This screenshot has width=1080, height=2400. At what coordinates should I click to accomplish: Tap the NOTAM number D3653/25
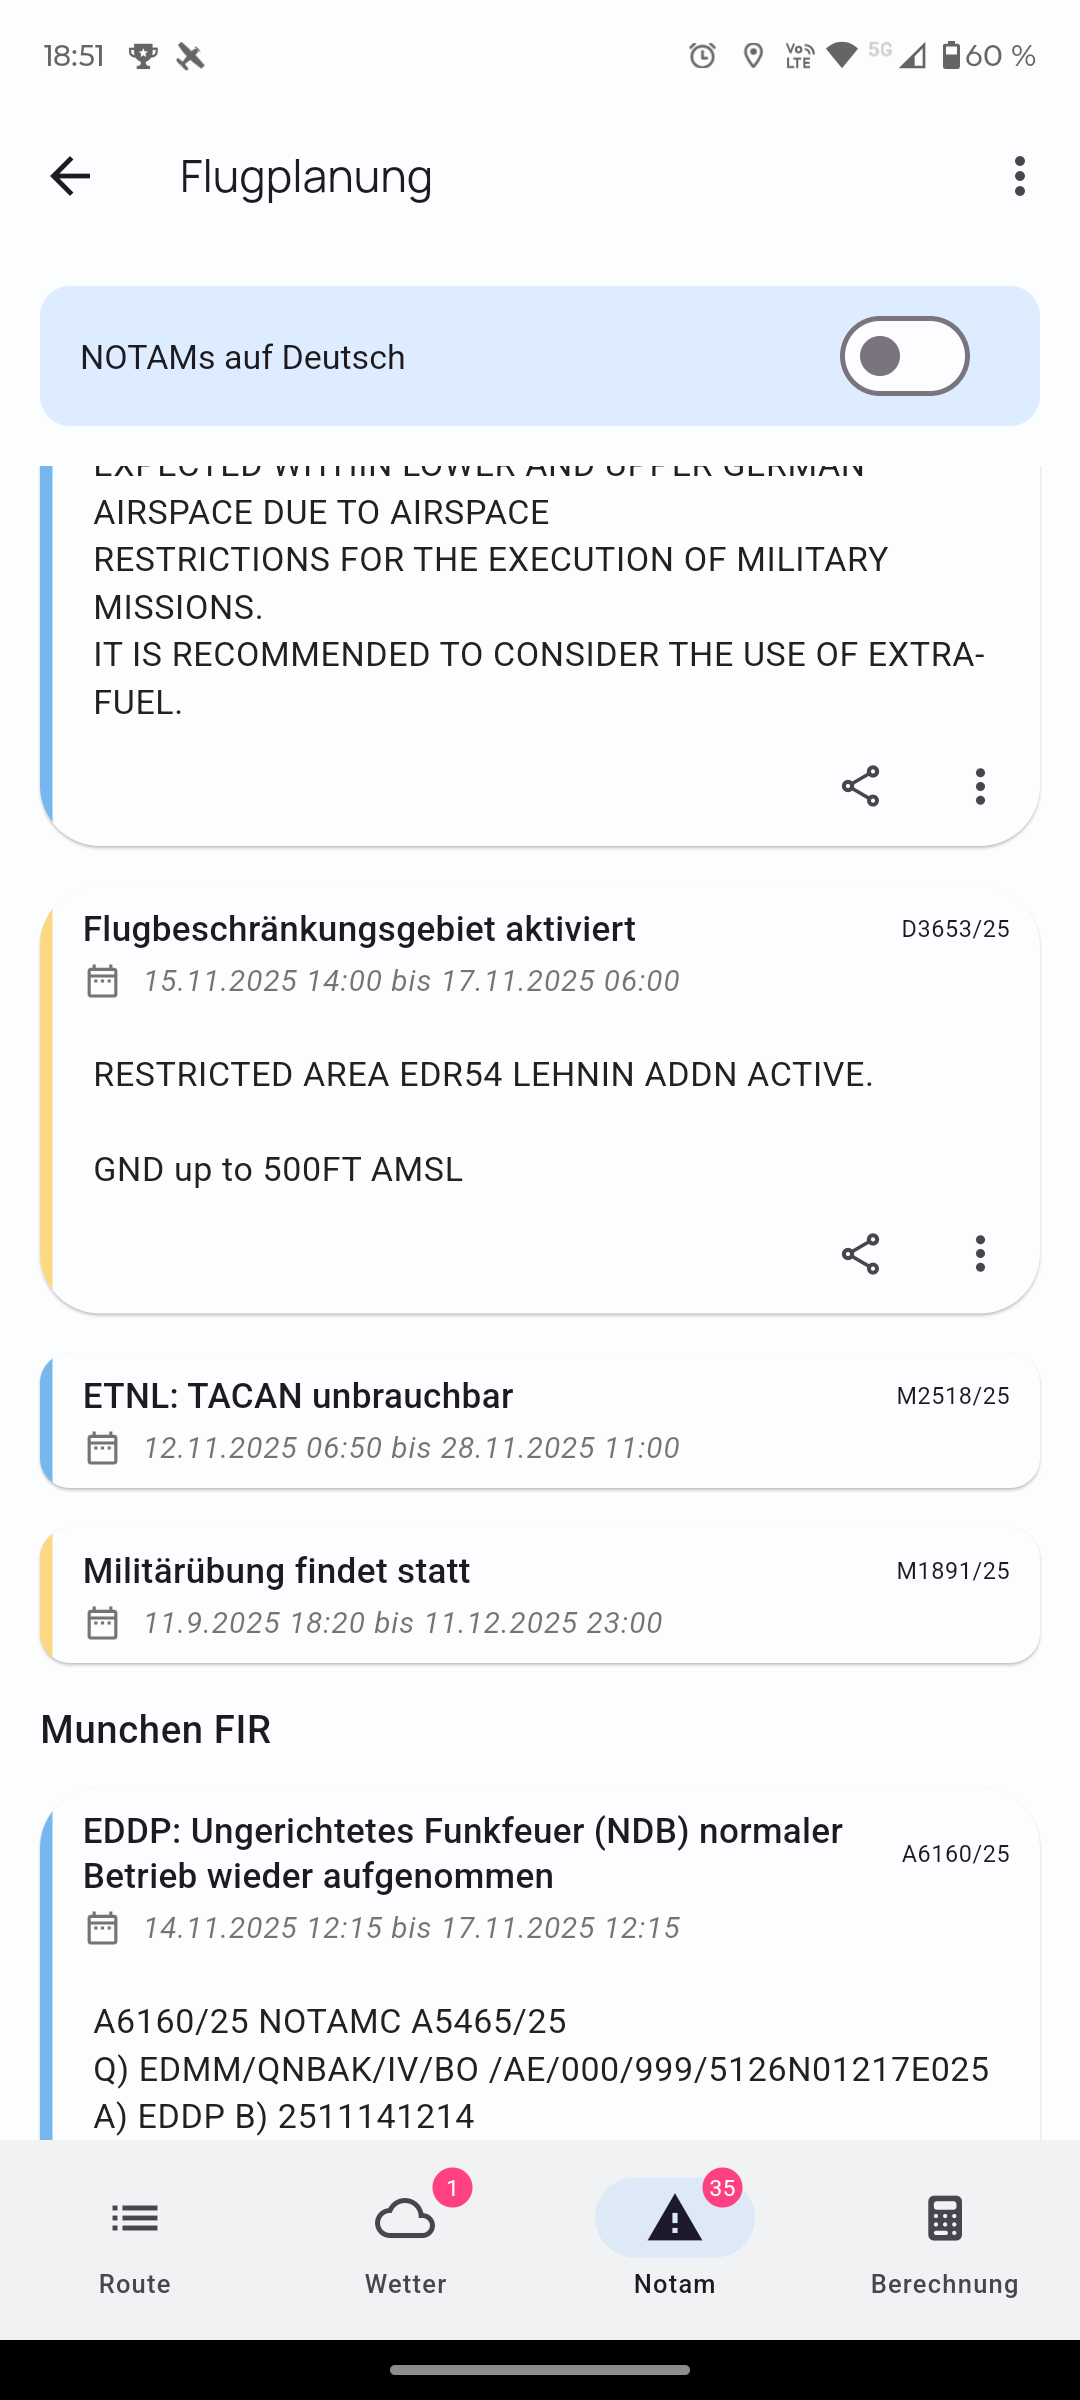click(955, 929)
